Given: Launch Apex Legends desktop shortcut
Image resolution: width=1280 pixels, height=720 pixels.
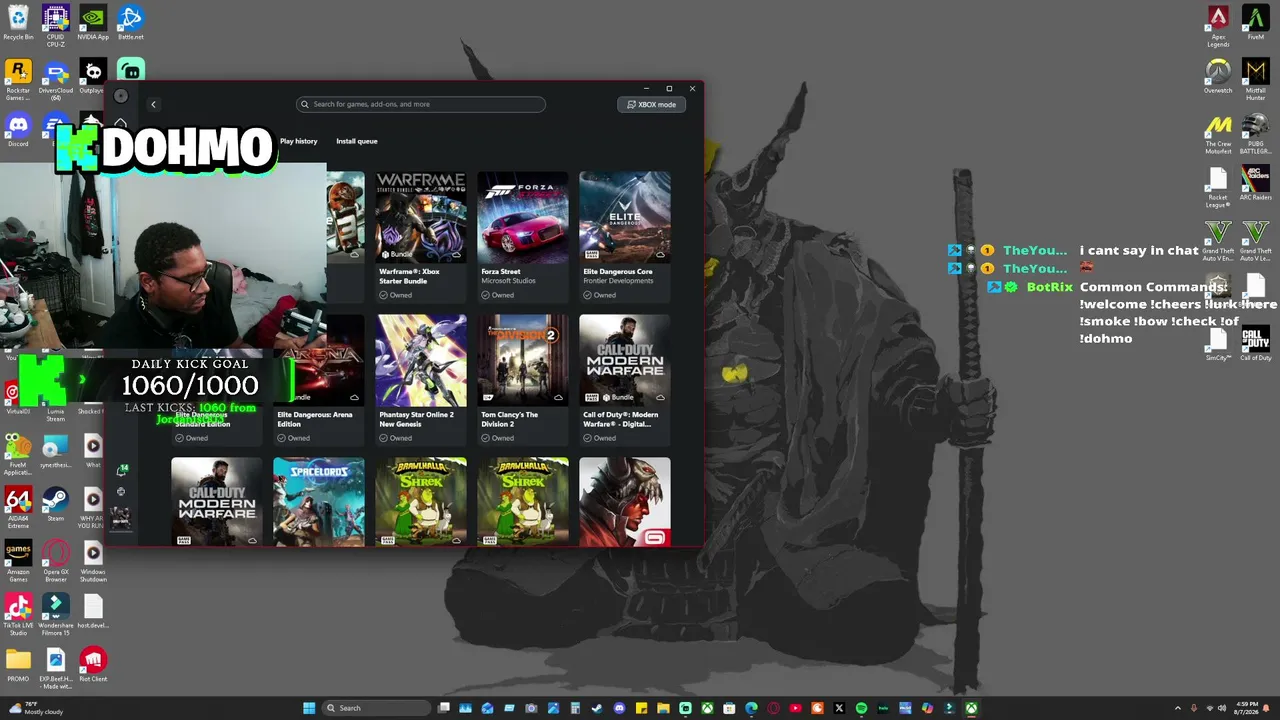Looking at the screenshot, I should point(1218,26).
